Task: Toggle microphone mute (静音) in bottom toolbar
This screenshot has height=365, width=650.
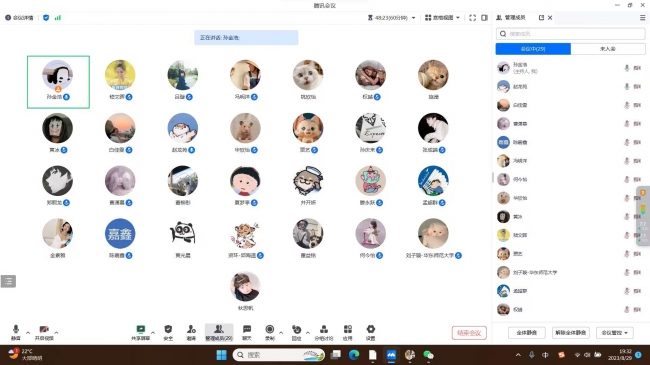Action: coord(16,332)
